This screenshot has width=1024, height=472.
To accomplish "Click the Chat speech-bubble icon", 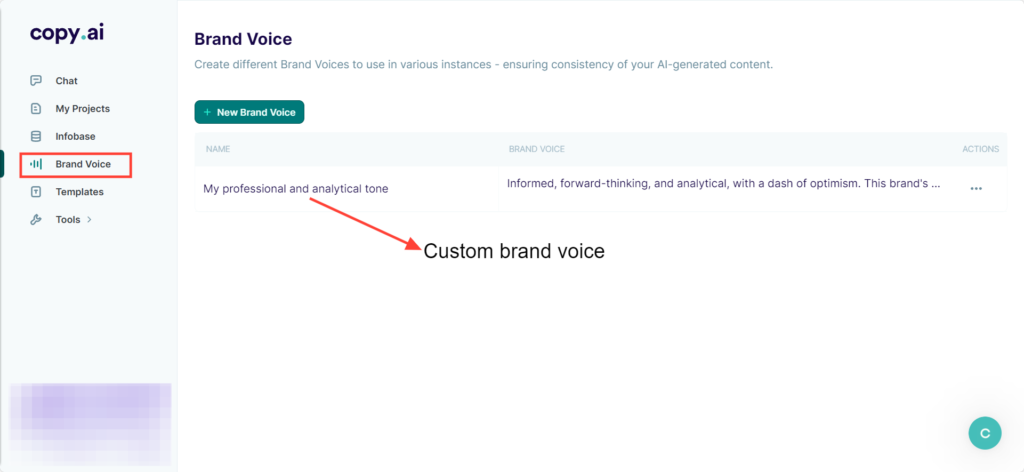I will click(x=36, y=81).
